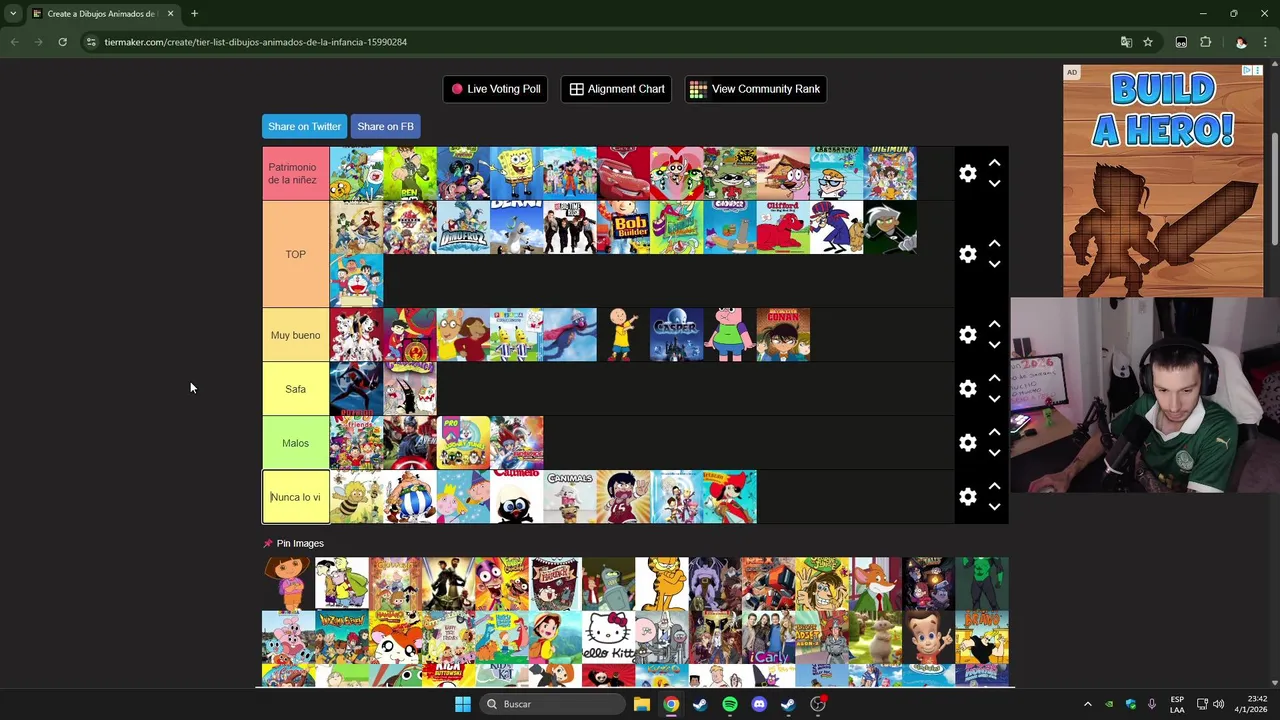This screenshot has height=720, width=1280.
Task: Open settings gear for Malos tier row
Action: pyautogui.click(x=967, y=443)
